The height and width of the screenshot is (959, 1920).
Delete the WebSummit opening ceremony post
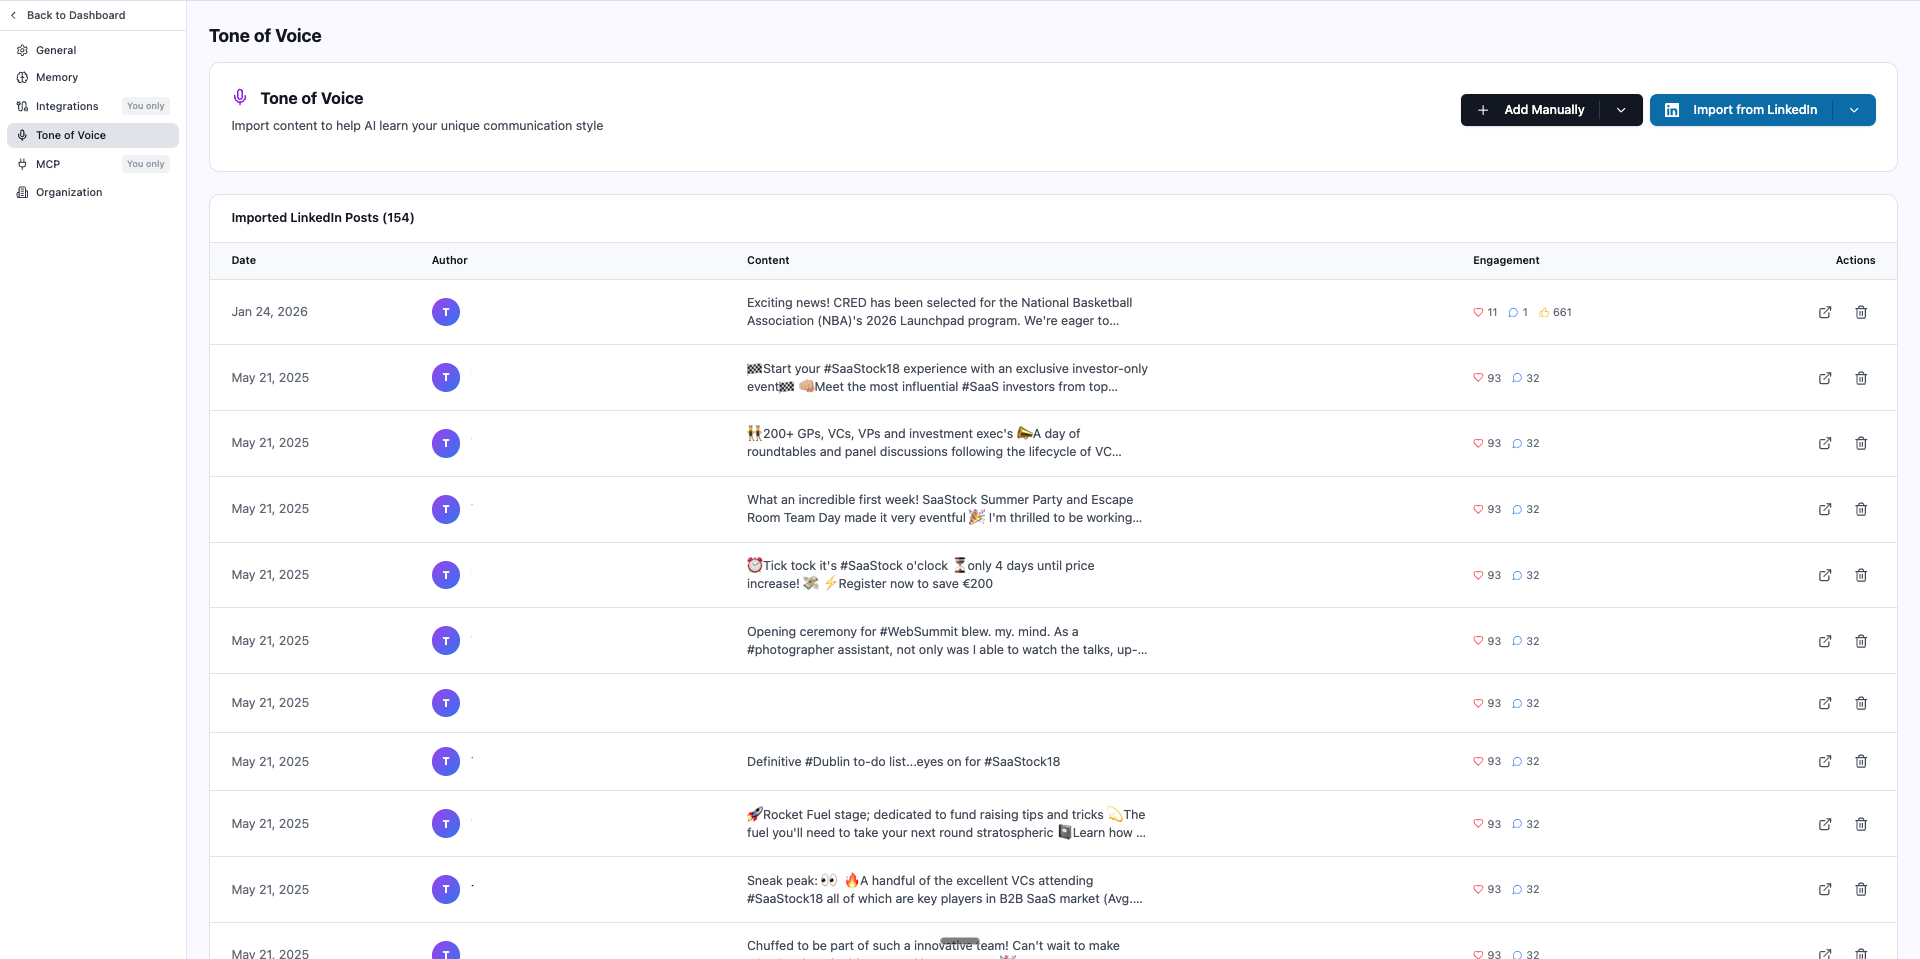click(1861, 641)
